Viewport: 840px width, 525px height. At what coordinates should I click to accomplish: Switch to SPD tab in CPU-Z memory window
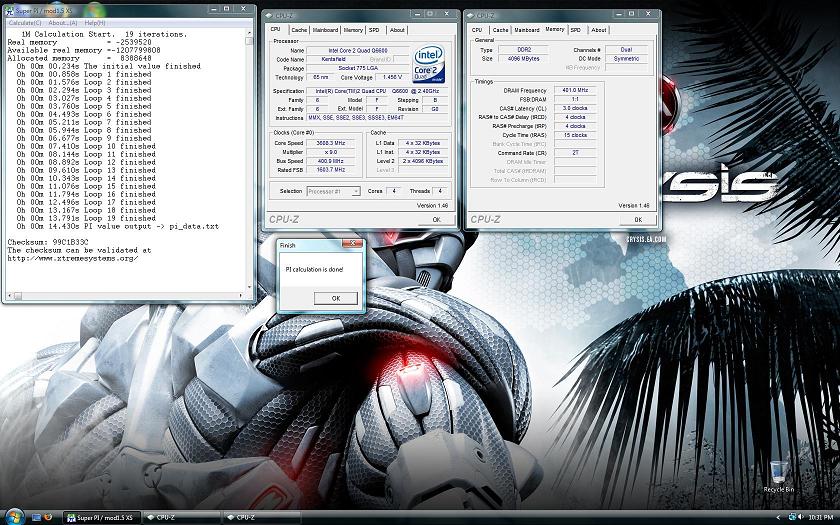[x=575, y=30]
